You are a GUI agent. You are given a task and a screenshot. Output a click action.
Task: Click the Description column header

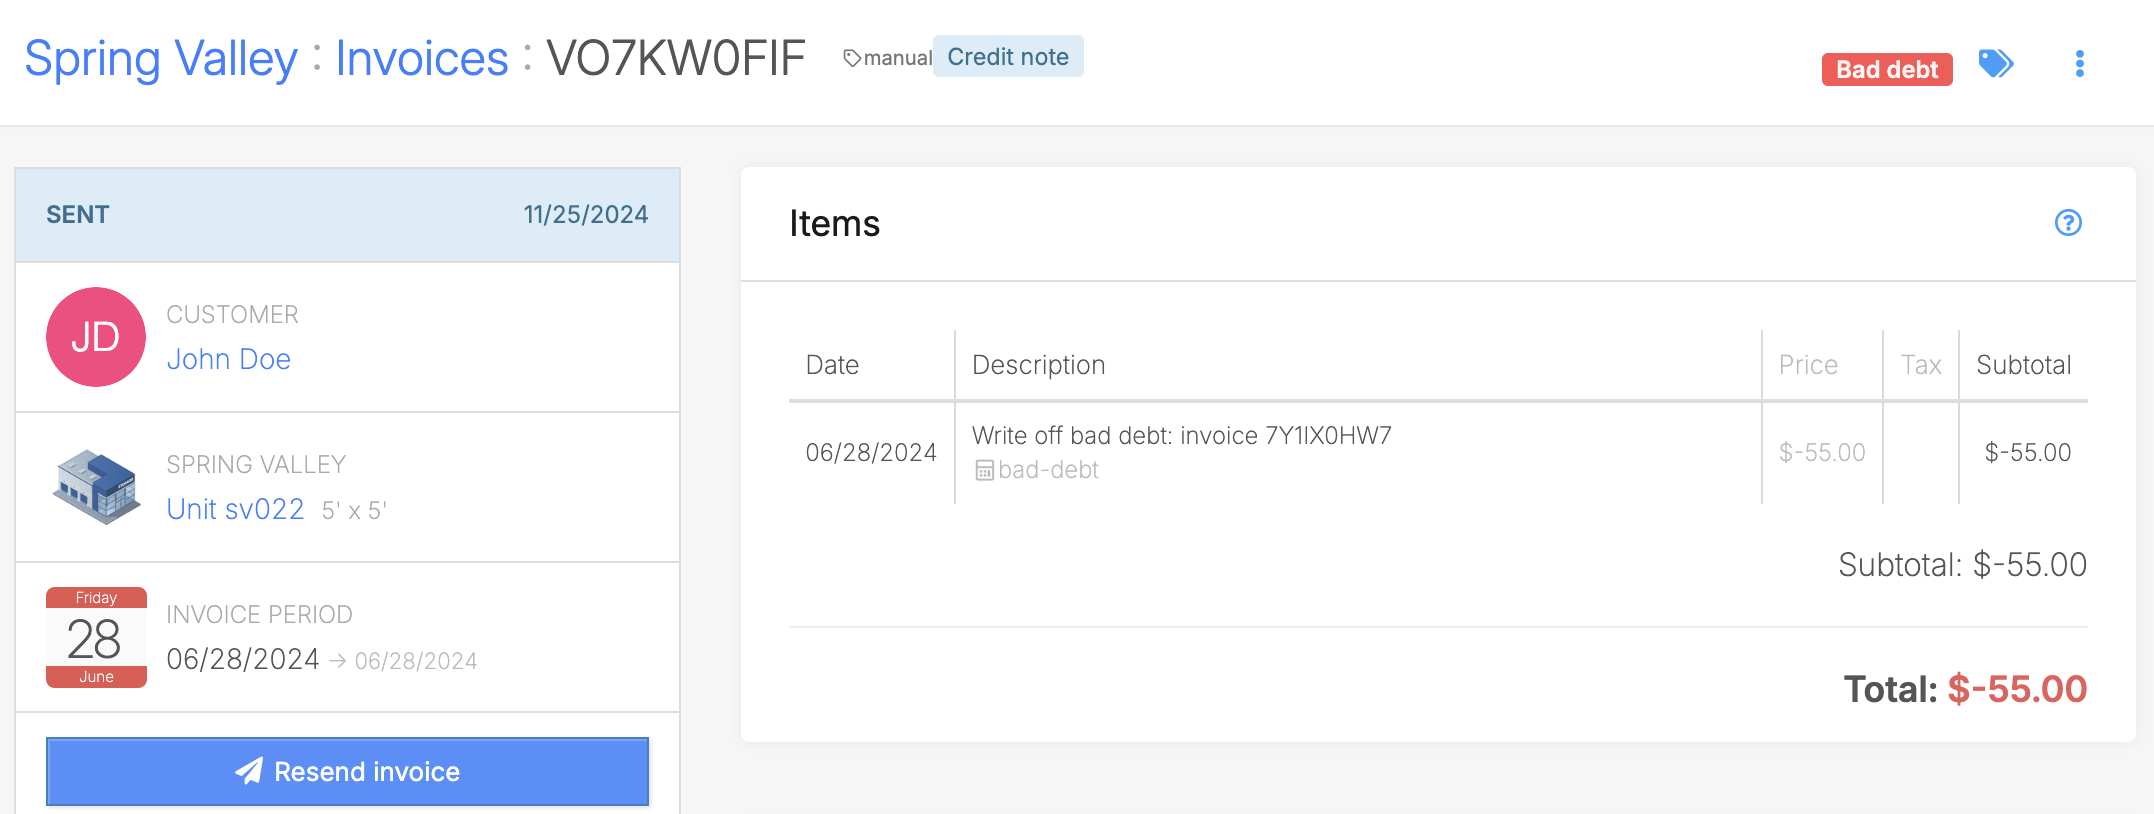click(x=1038, y=365)
